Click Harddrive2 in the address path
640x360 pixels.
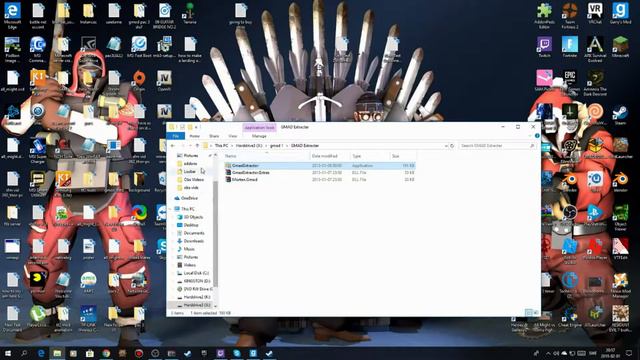[x=249, y=146]
